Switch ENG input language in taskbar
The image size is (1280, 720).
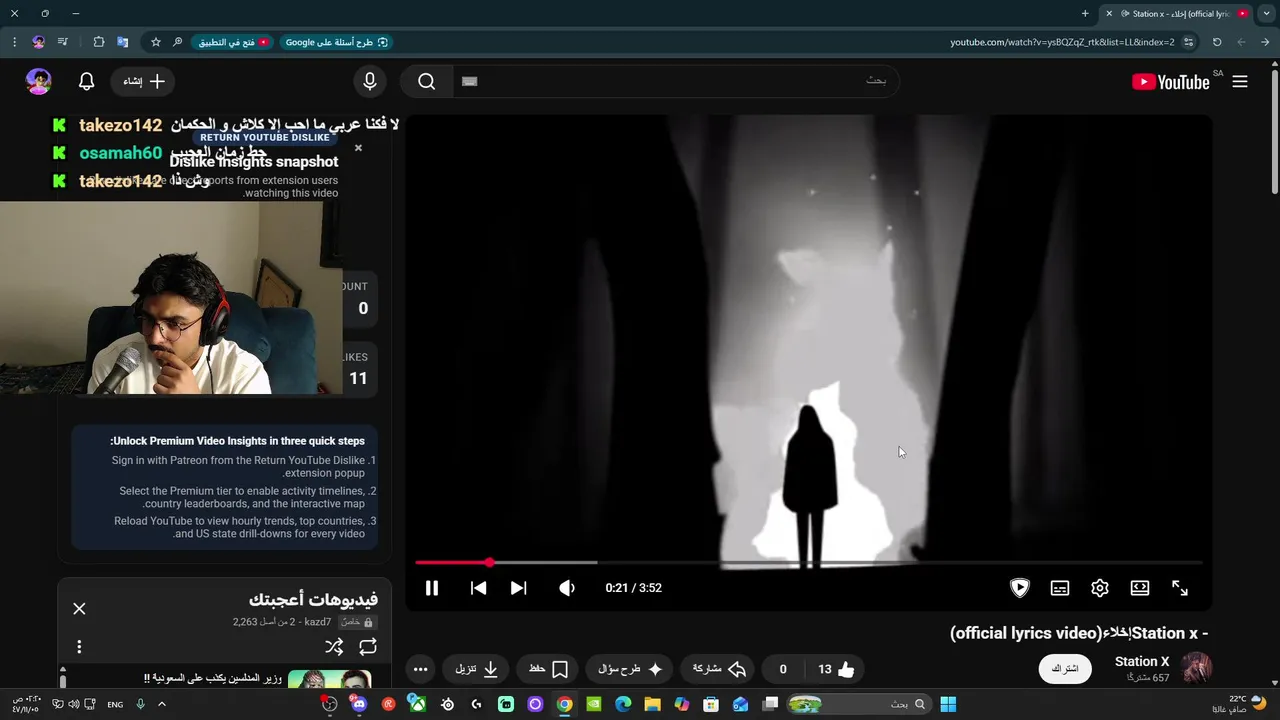115,704
